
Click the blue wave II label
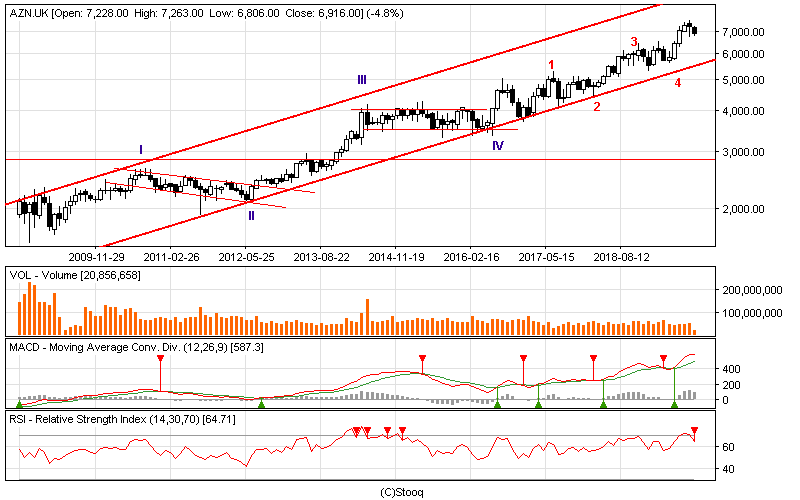pyautogui.click(x=251, y=216)
